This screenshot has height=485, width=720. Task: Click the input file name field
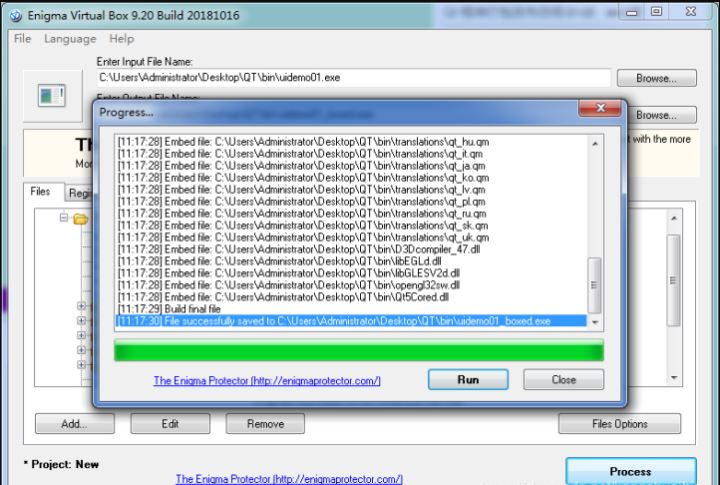[354, 78]
